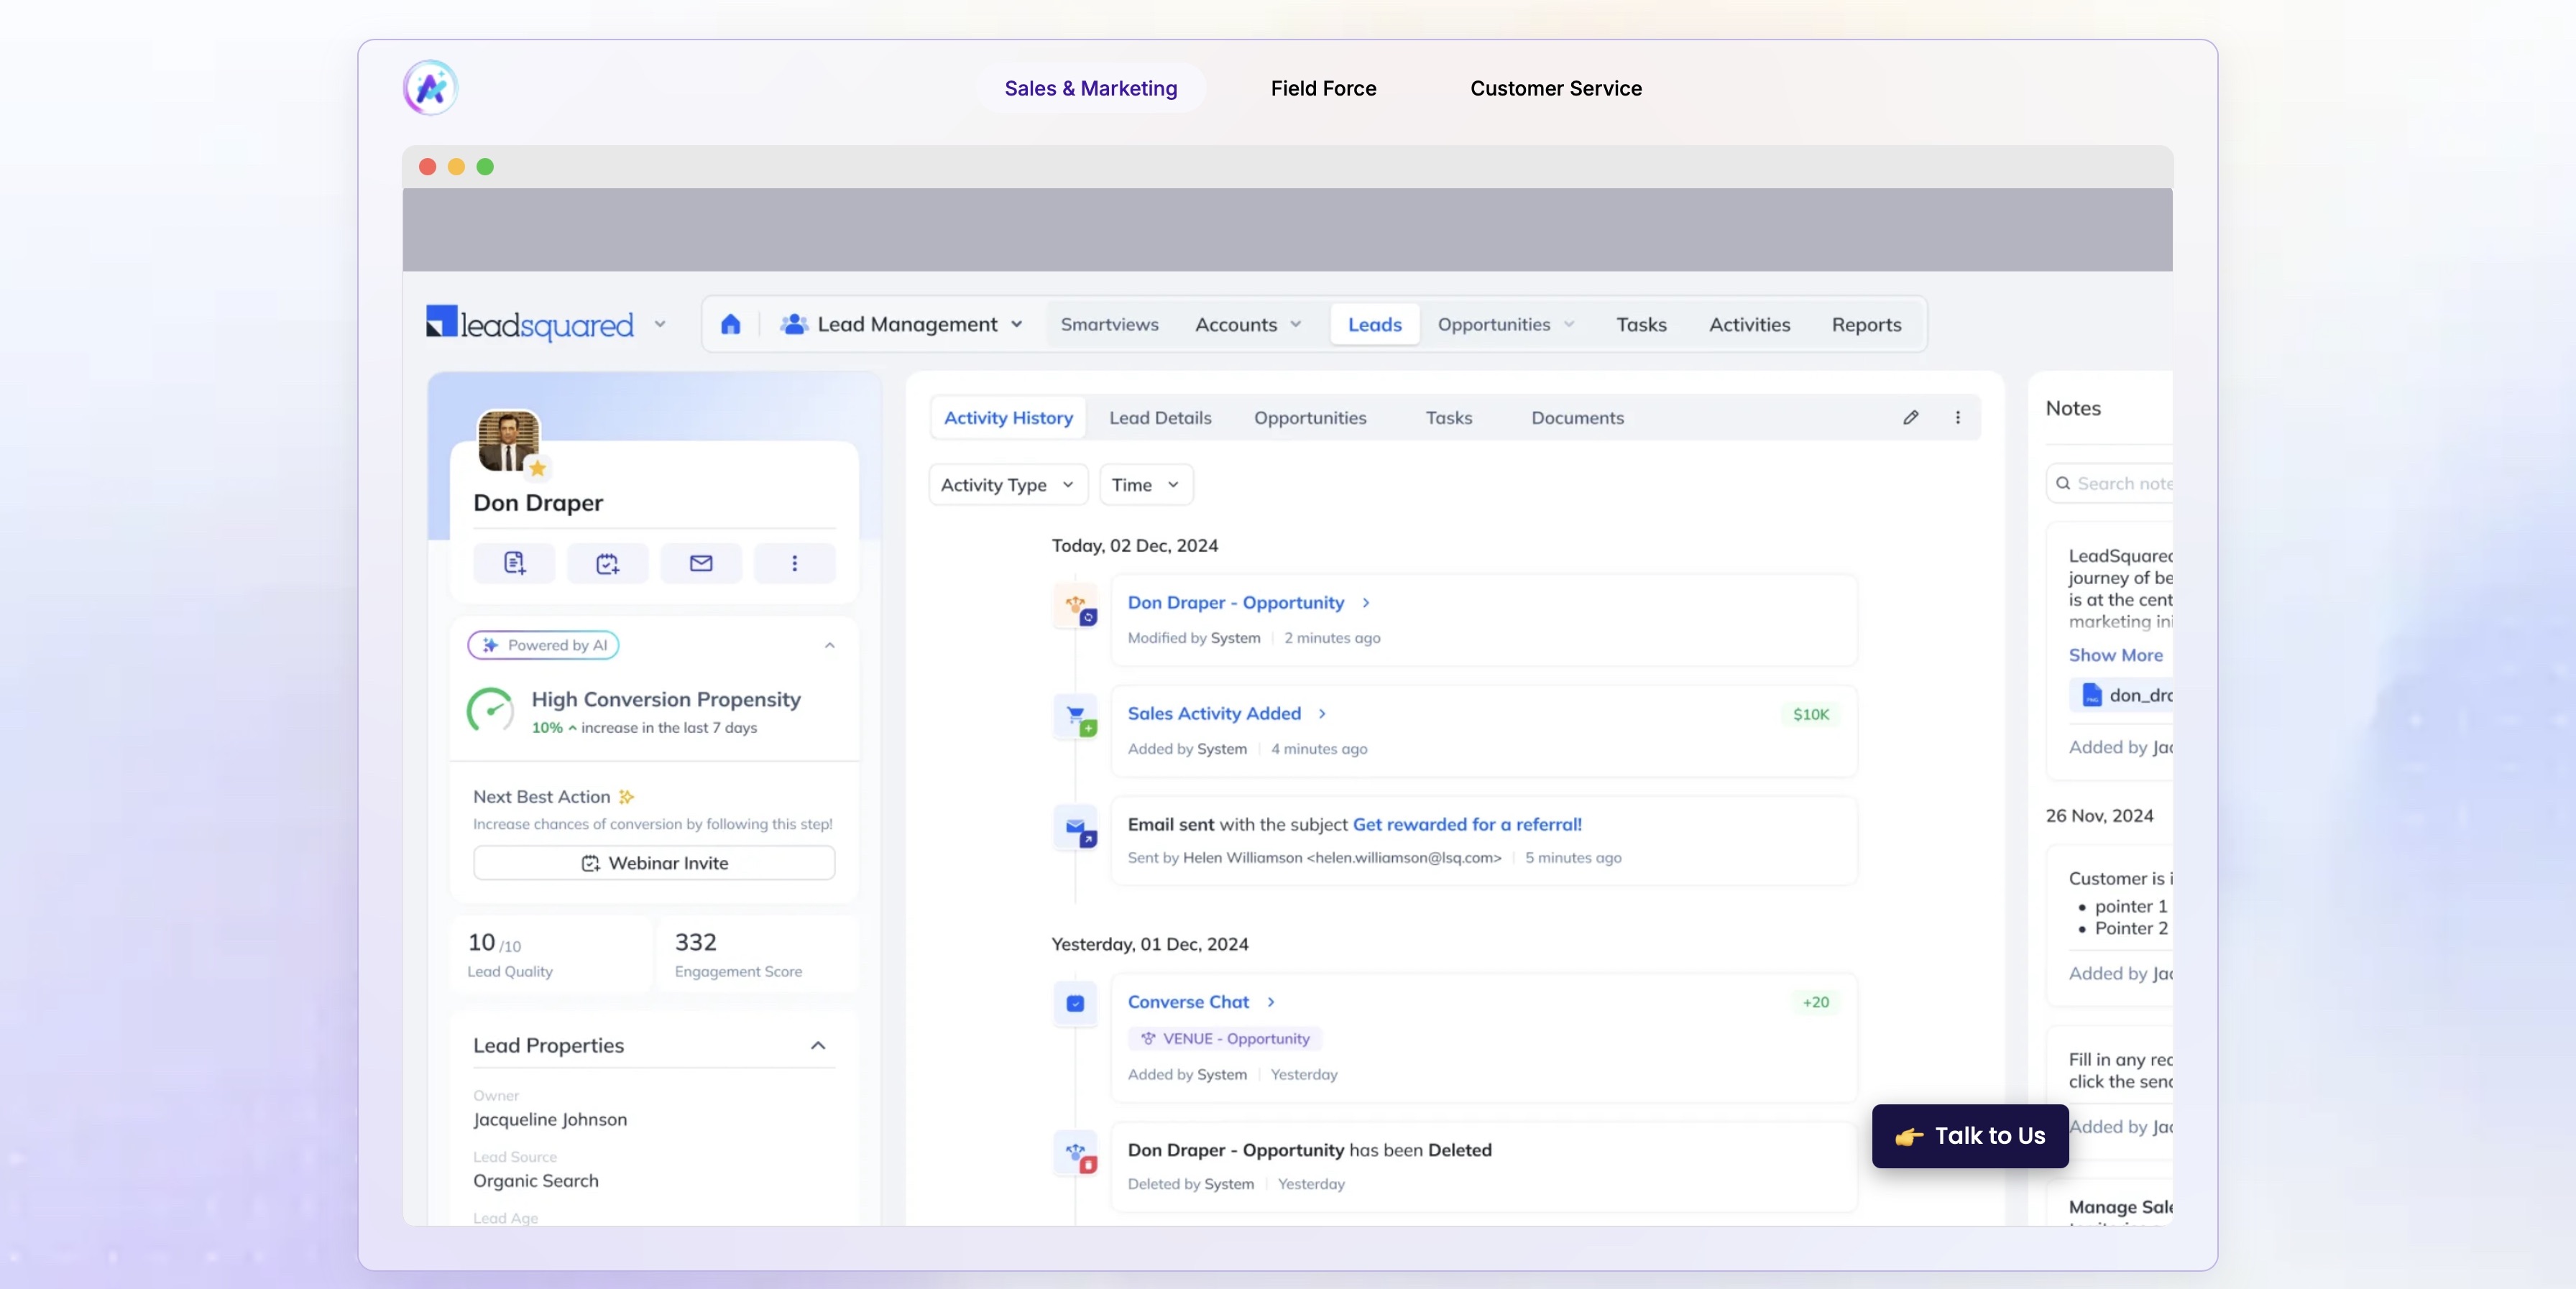Screen dimensions: 2576x1289
Task: Switch to the Lead Details tab
Action: pos(1159,418)
